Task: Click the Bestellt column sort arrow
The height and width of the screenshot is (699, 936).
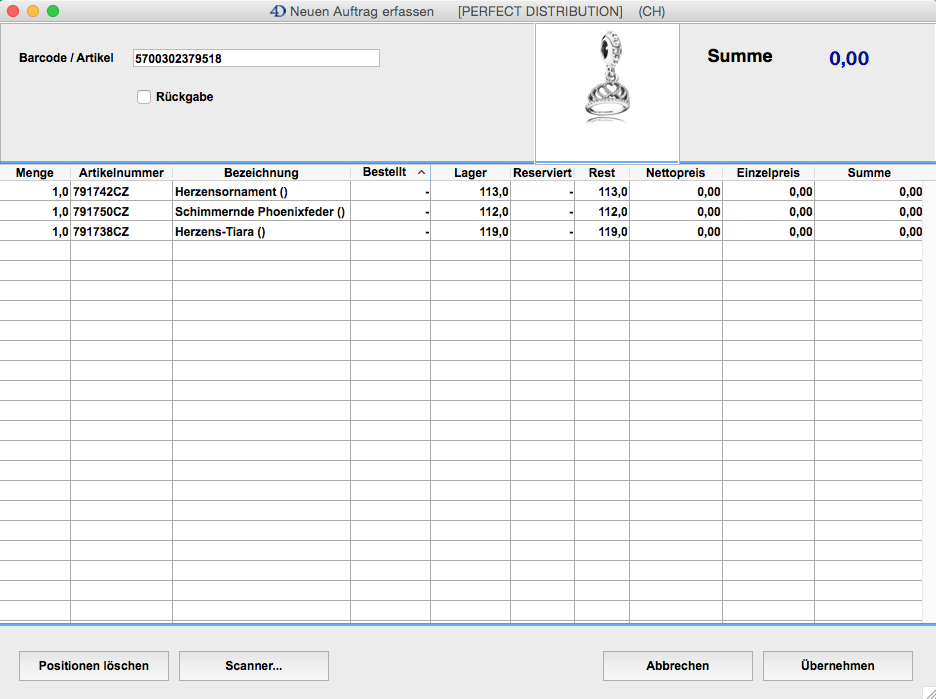Action: click(x=421, y=173)
